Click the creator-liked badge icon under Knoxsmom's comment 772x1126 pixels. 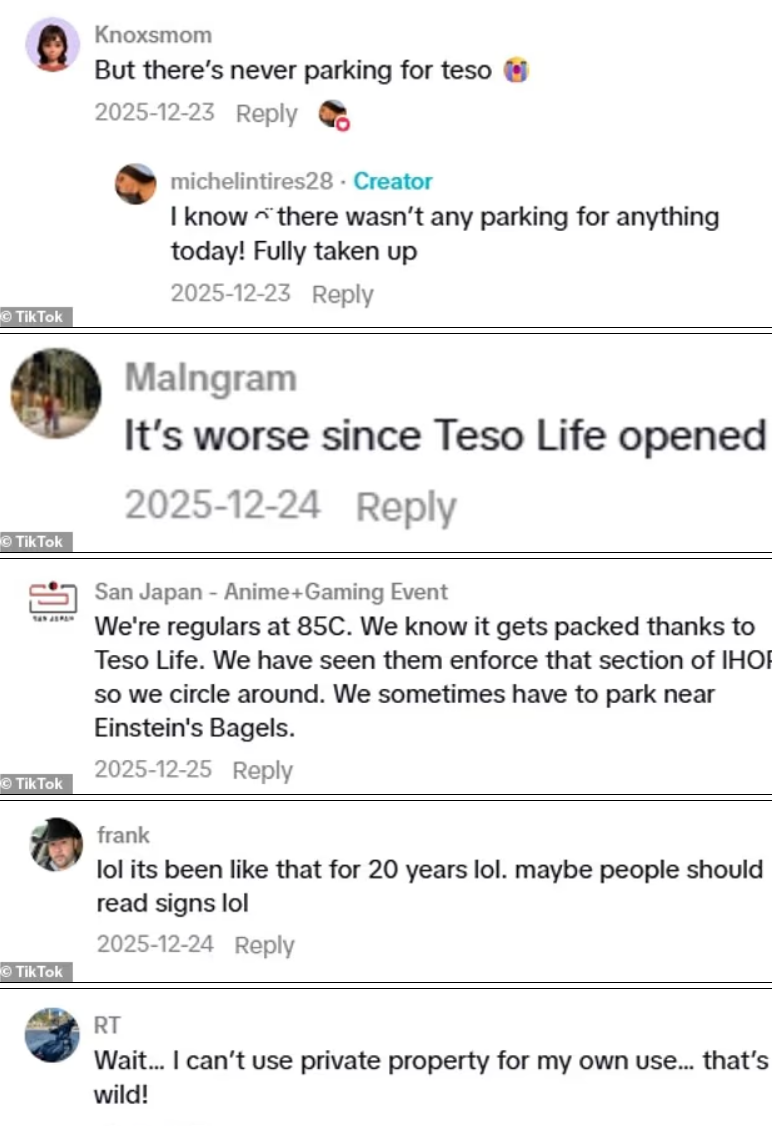(334, 115)
